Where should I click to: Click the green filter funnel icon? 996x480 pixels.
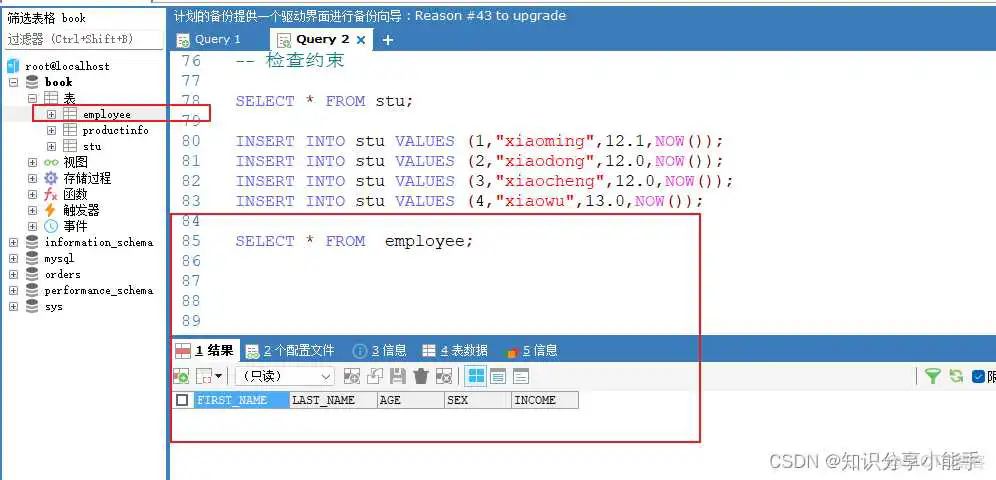(932, 377)
